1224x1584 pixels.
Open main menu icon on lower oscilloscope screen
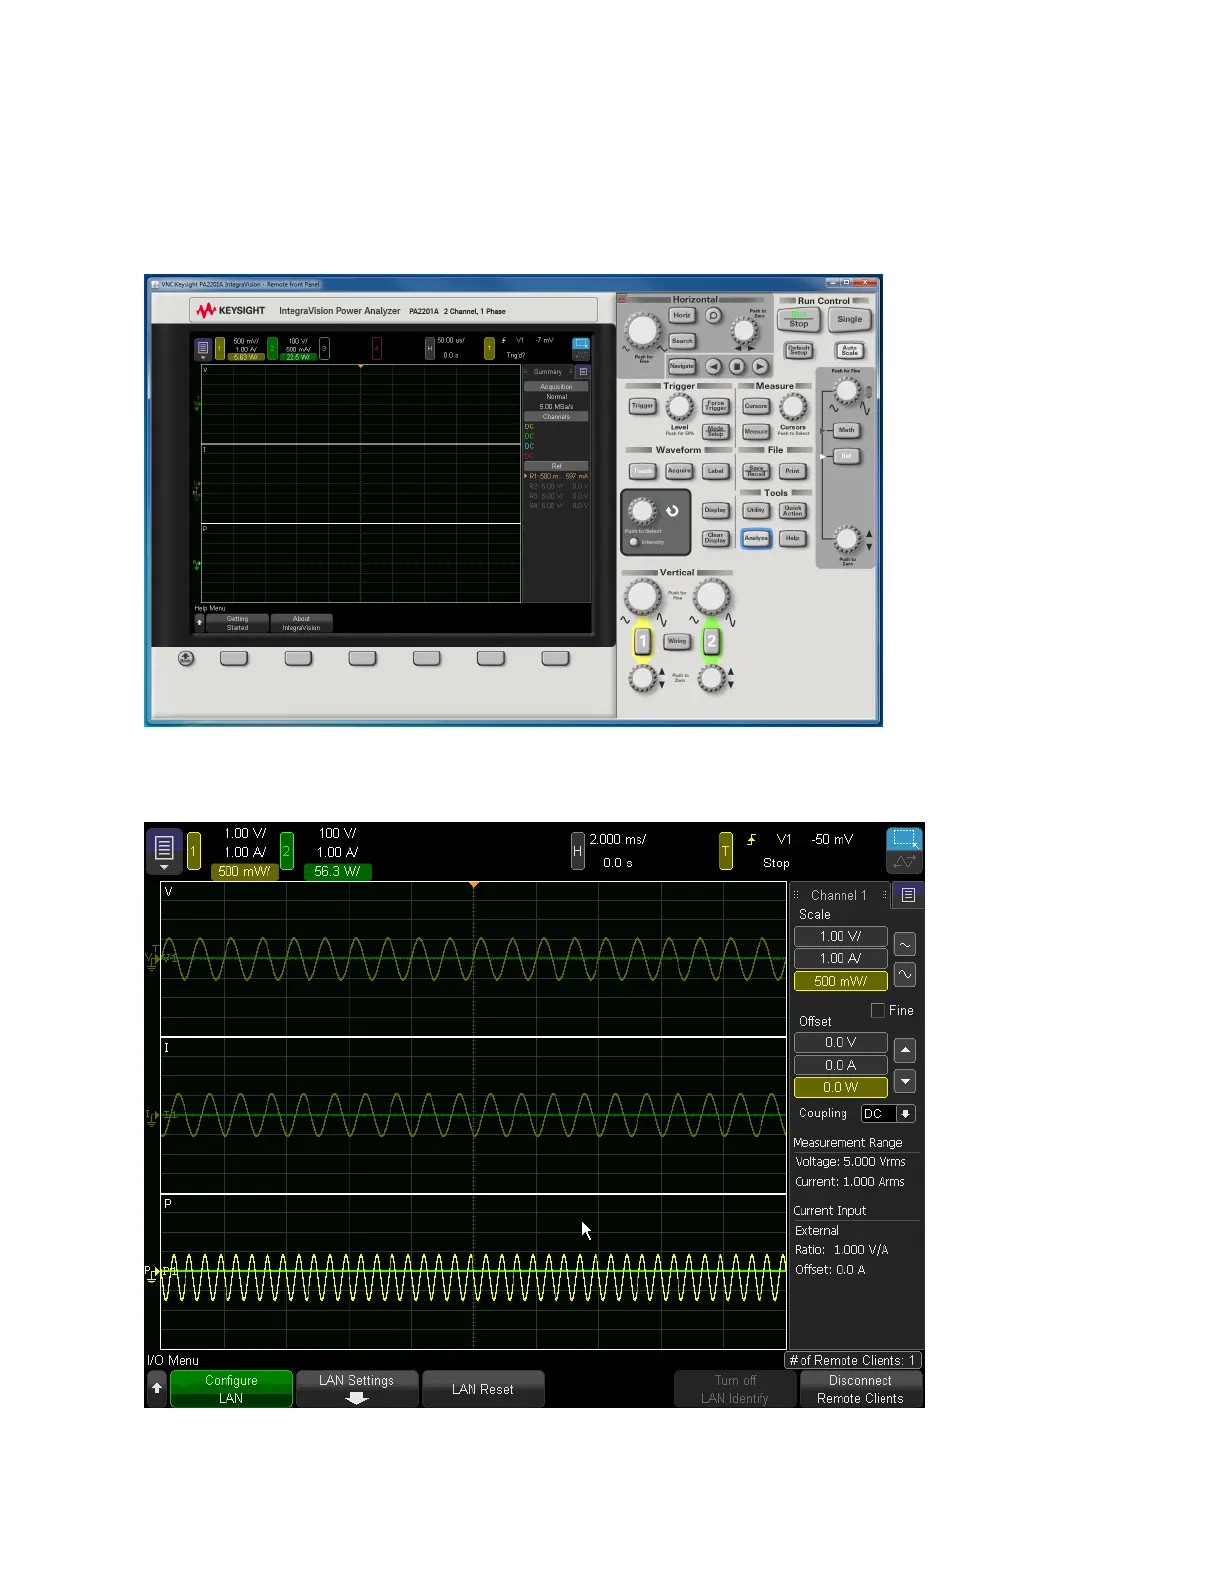(x=164, y=850)
